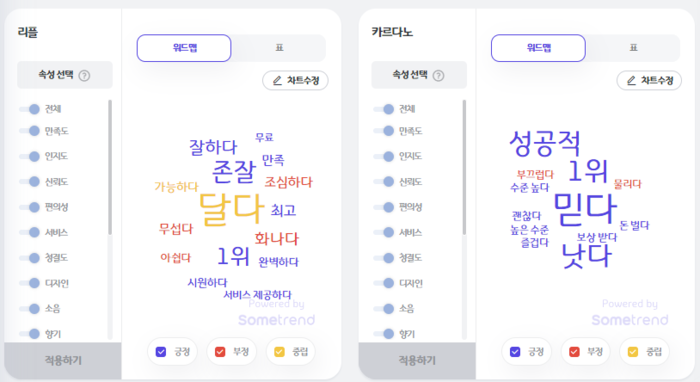This screenshot has height=382, width=700.
Task: Uncheck the 긍정 checkbox under 카르다노 word cloud
Action: tap(515, 352)
